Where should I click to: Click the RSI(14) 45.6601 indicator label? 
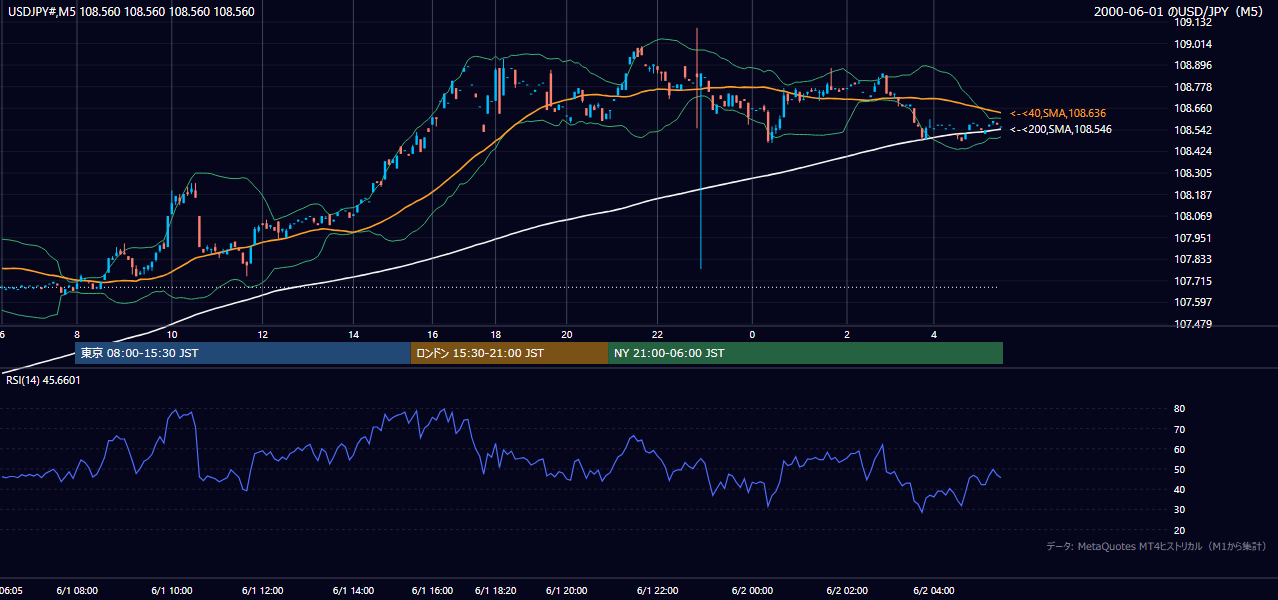pos(41,380)
